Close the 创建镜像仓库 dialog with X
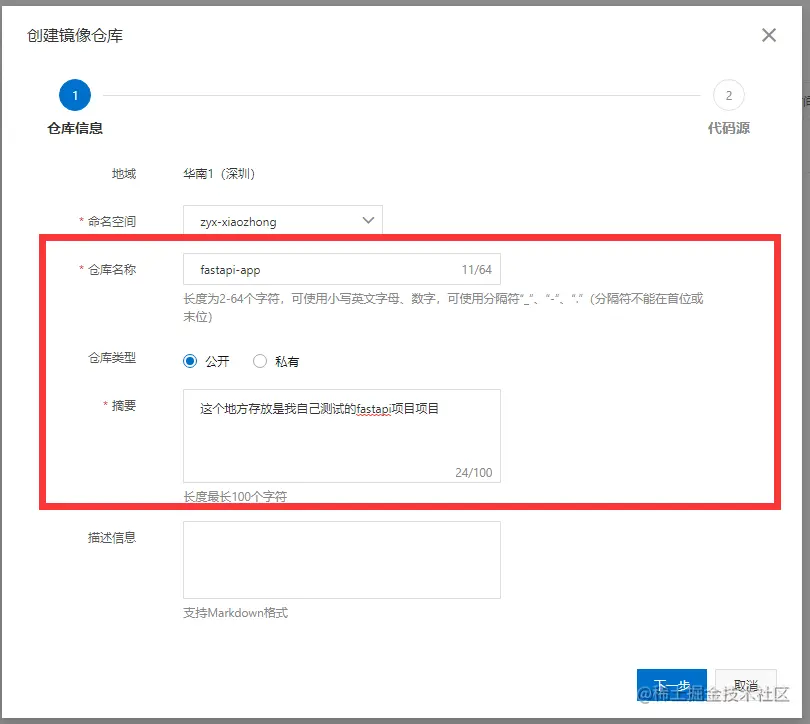Image resolution: width=810 pixels, height=724 pixels. 769,35
